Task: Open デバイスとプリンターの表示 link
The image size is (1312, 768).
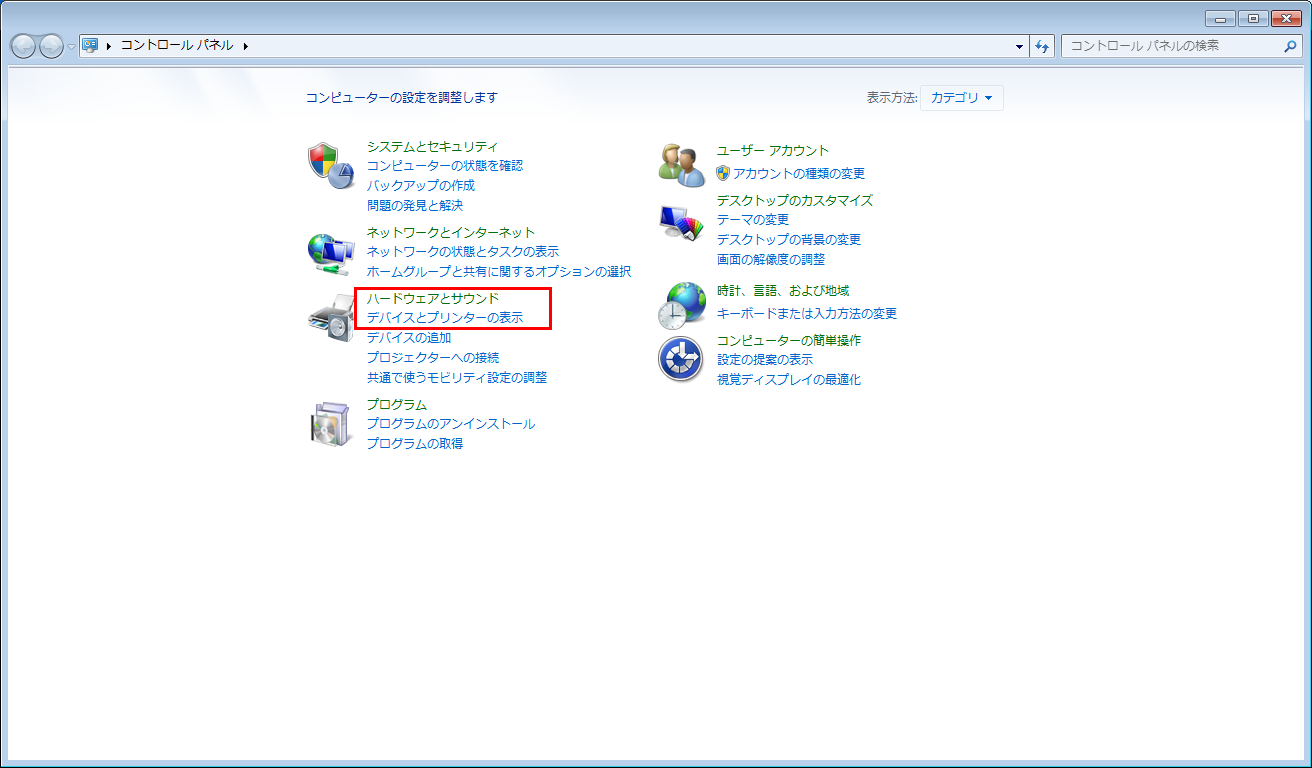Action: [444, 318]
